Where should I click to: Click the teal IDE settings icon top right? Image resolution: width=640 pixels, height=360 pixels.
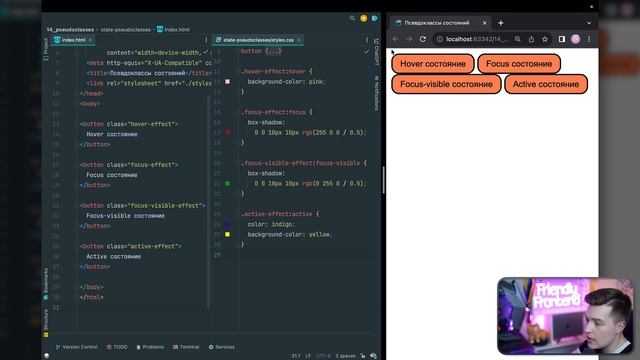point(374,18)
